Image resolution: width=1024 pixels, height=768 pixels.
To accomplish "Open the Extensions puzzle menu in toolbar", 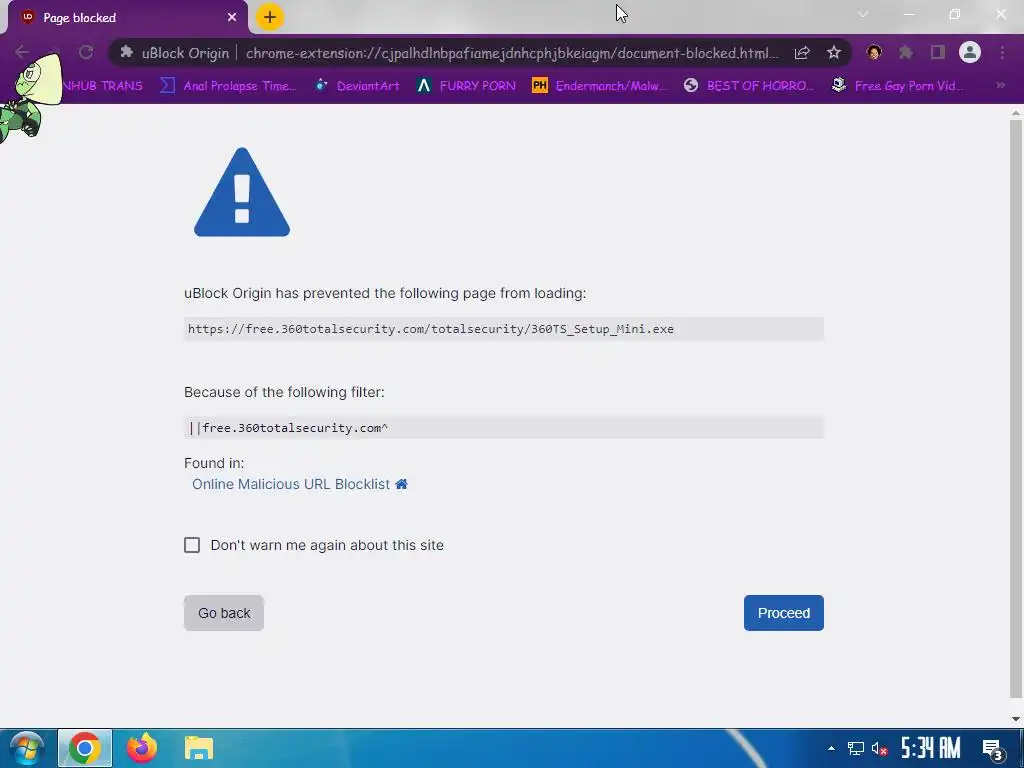I will (x=906, y=52).
